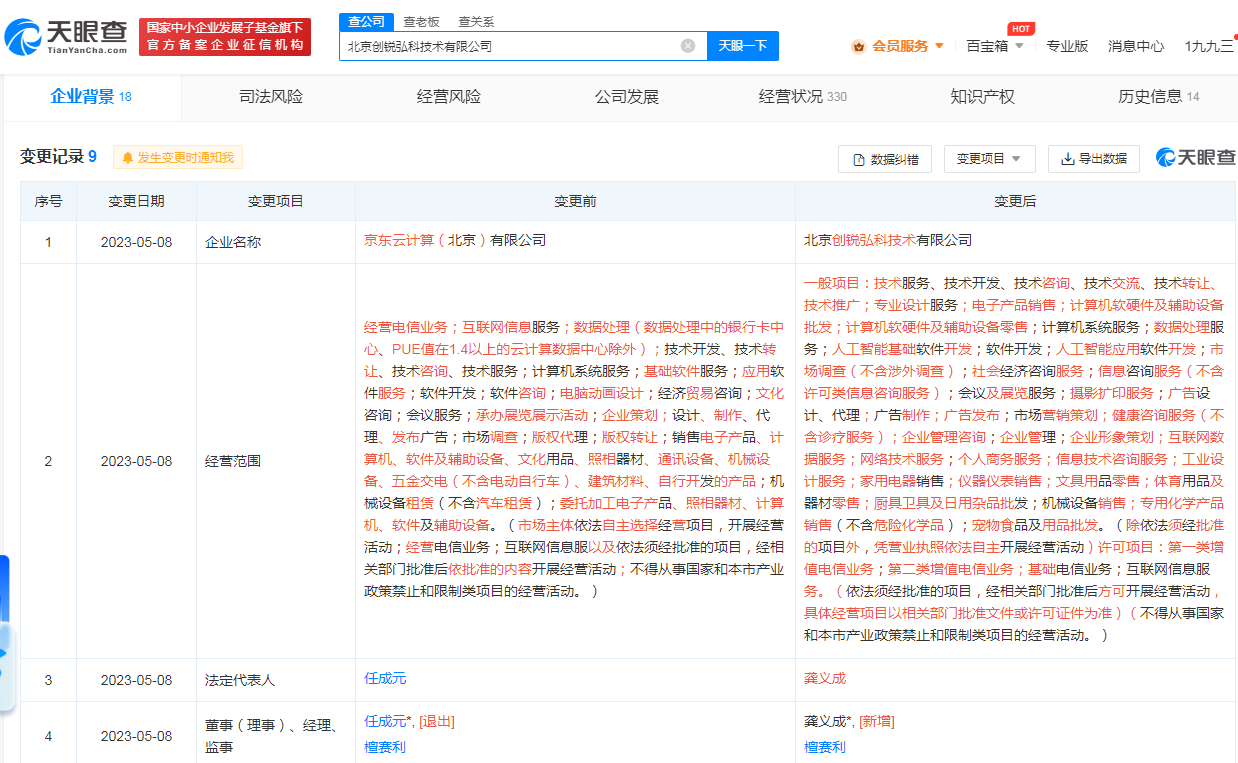
Task: Click the 变更前 column header
Action: click(x=575, y=201)
